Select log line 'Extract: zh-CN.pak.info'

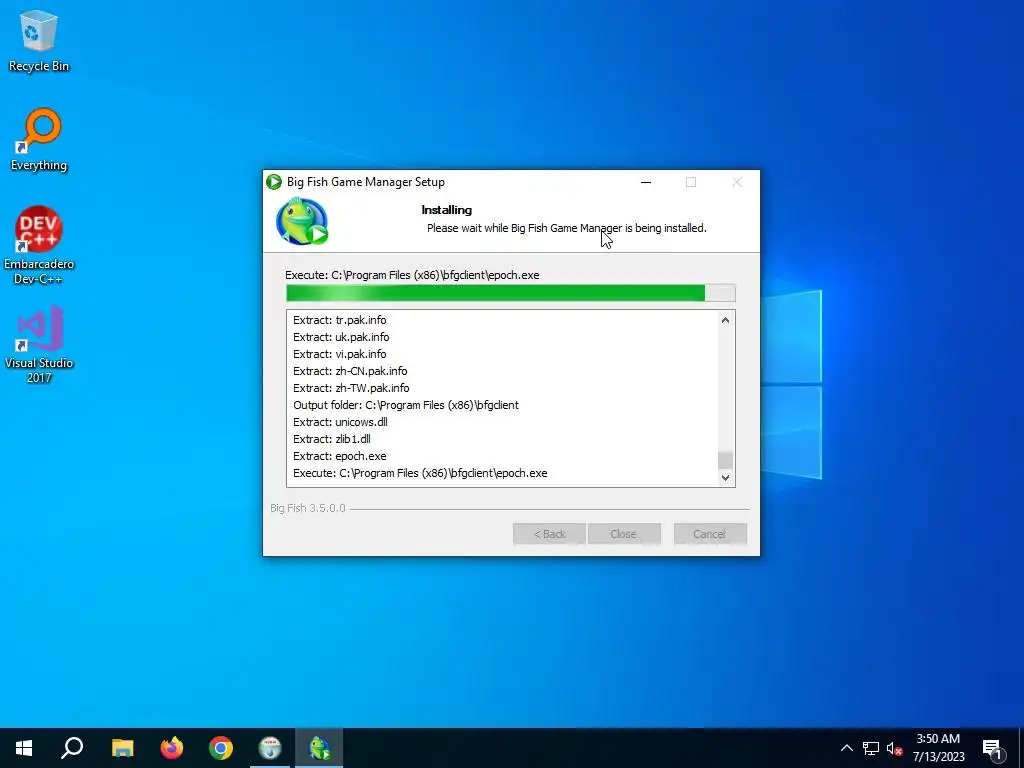(350, 371)
